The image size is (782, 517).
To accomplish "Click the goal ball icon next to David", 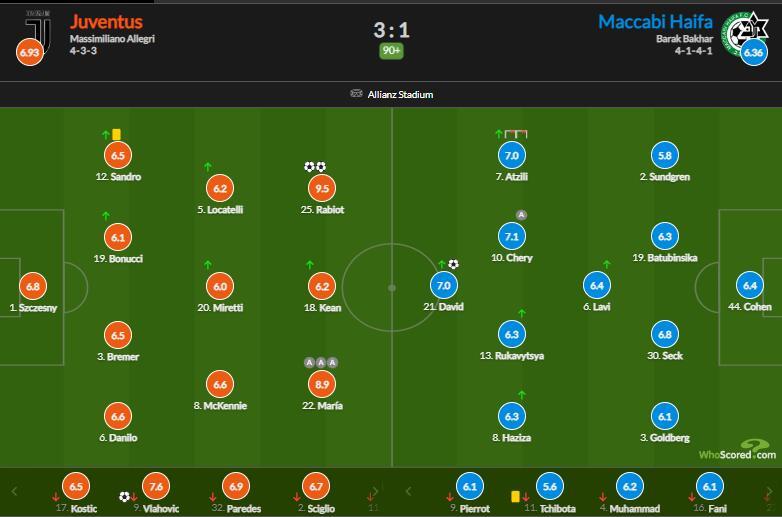I will tap(453, 264).
